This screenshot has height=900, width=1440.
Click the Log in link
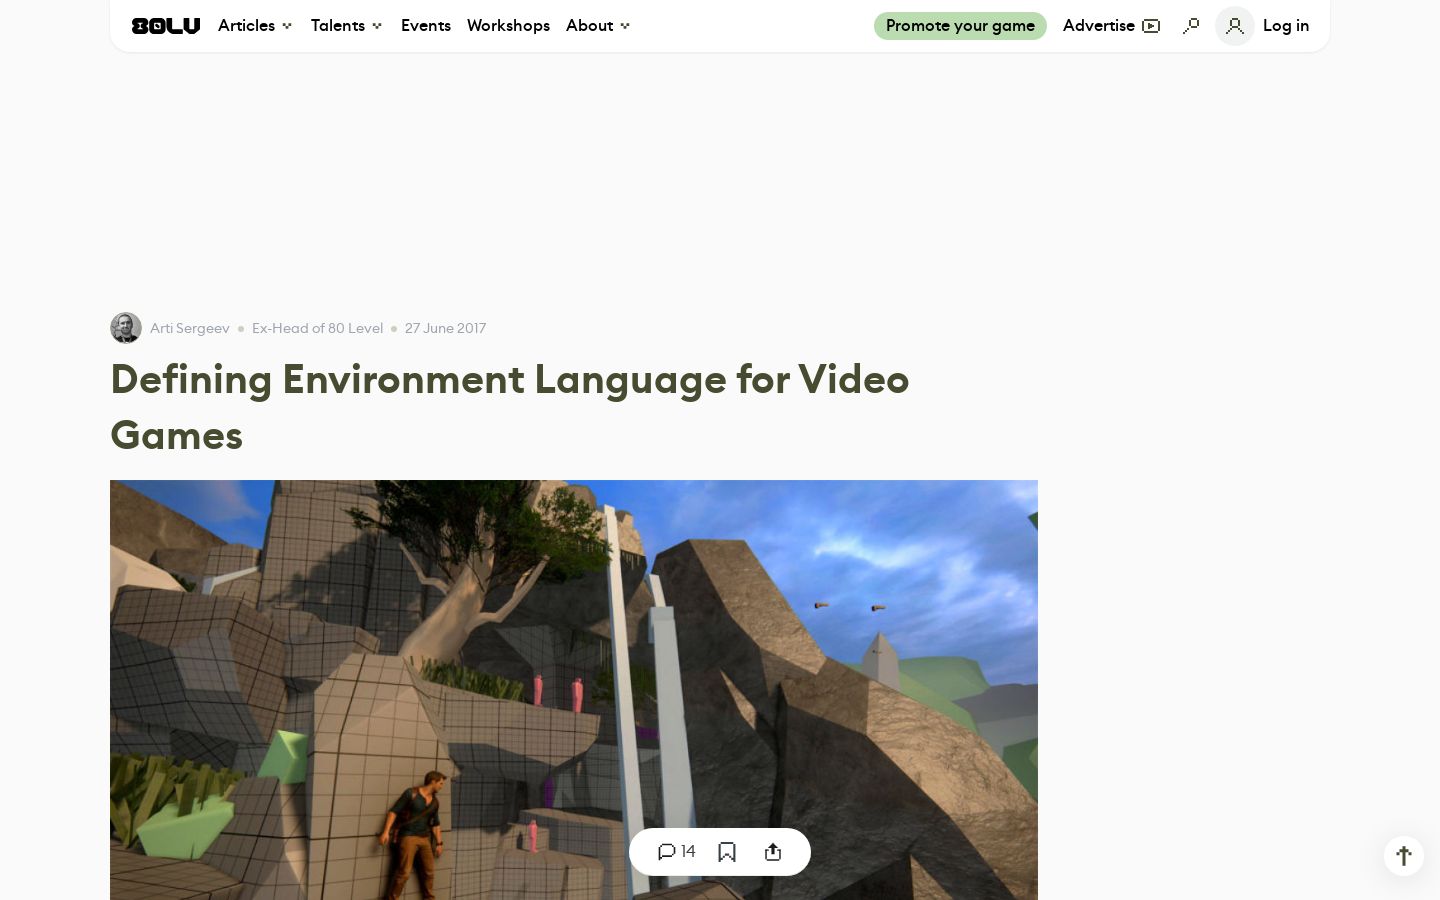1286,26
